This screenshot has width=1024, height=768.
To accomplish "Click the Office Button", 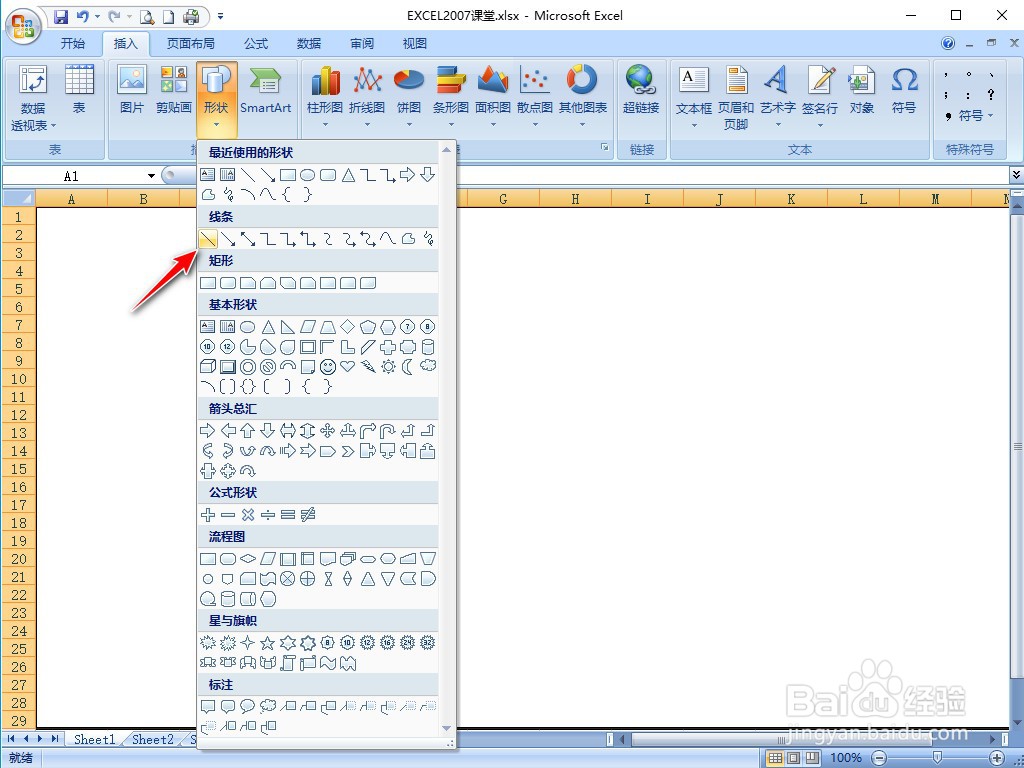I will [x=24, y=26].
